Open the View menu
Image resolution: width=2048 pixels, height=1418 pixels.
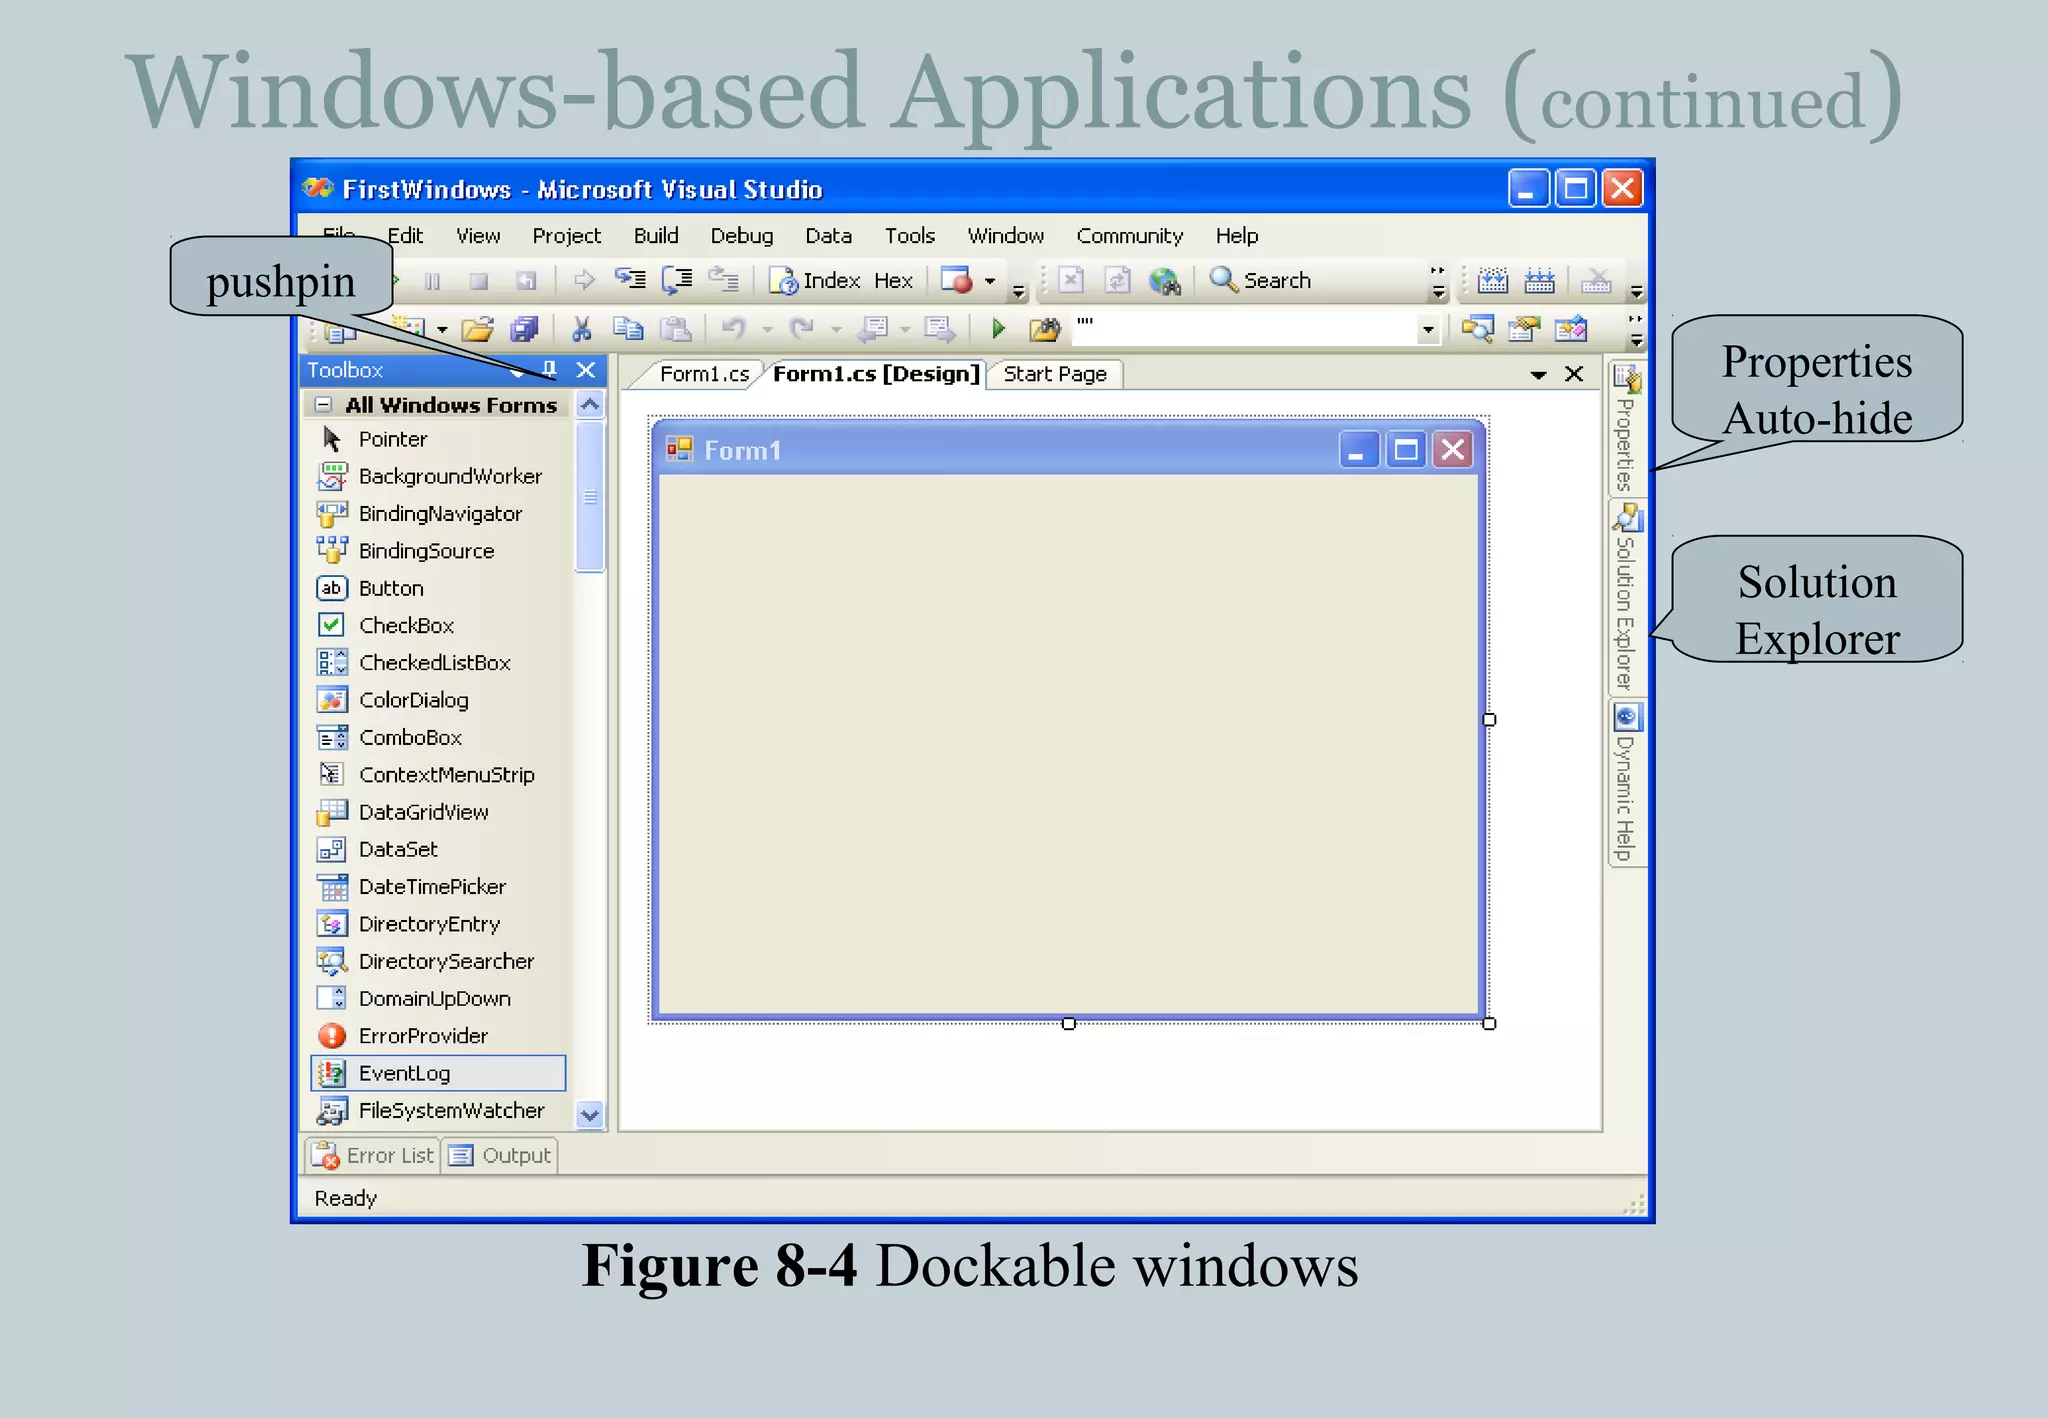click(x=478, y=236)
